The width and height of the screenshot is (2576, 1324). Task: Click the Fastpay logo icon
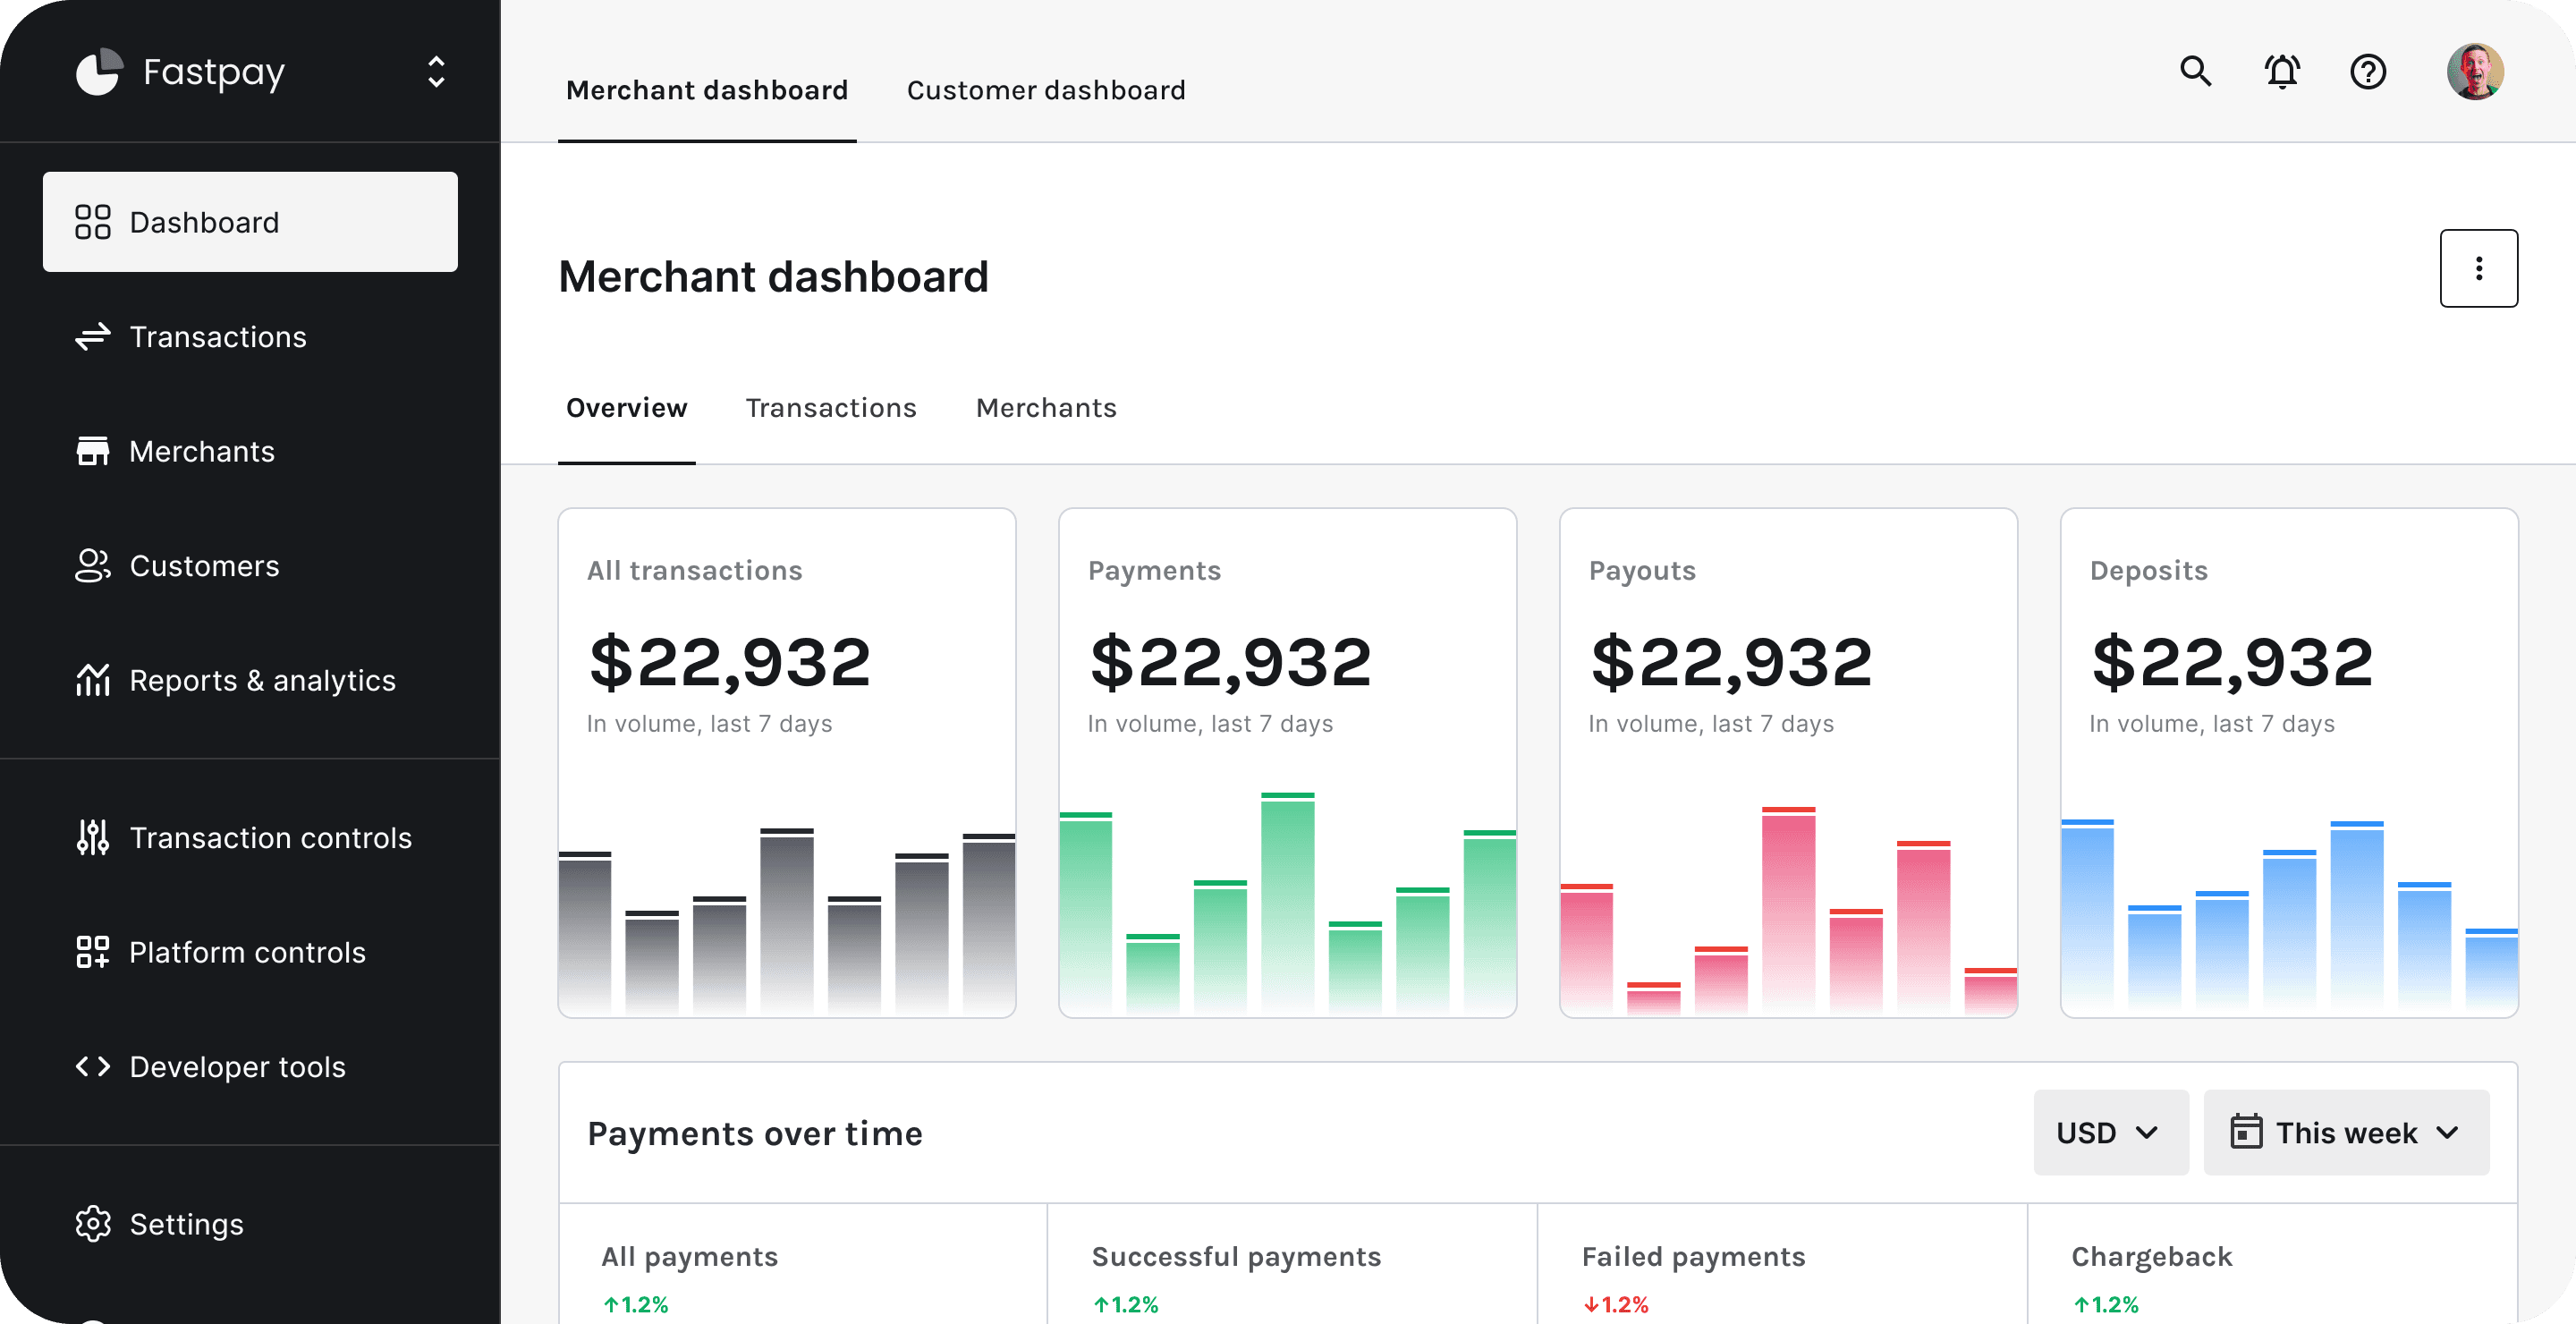point(99,72)
